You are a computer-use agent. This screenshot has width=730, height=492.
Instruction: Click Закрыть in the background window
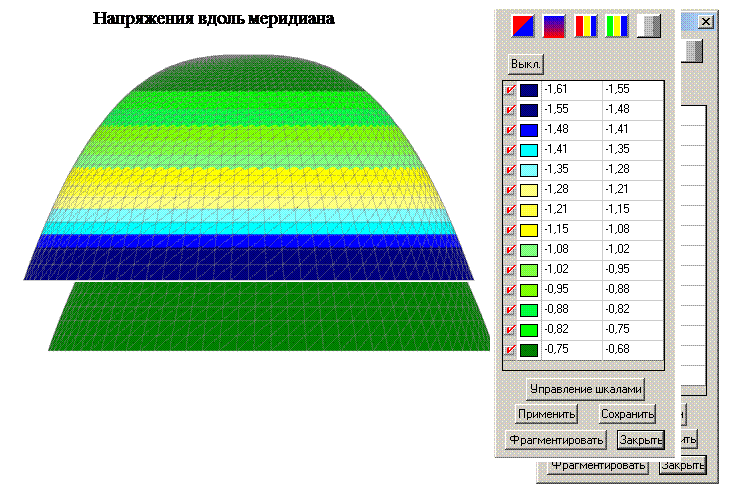(683, 465)
